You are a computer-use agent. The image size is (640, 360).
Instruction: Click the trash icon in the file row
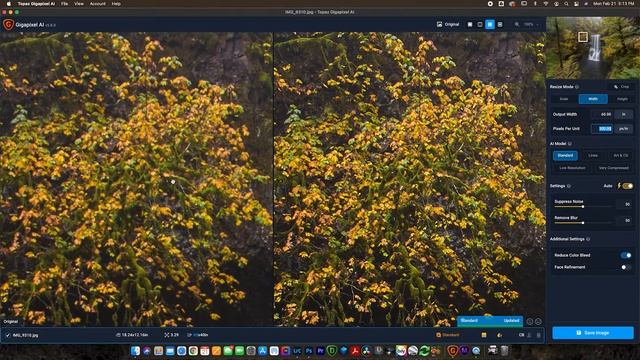click(x=538, y=335)
